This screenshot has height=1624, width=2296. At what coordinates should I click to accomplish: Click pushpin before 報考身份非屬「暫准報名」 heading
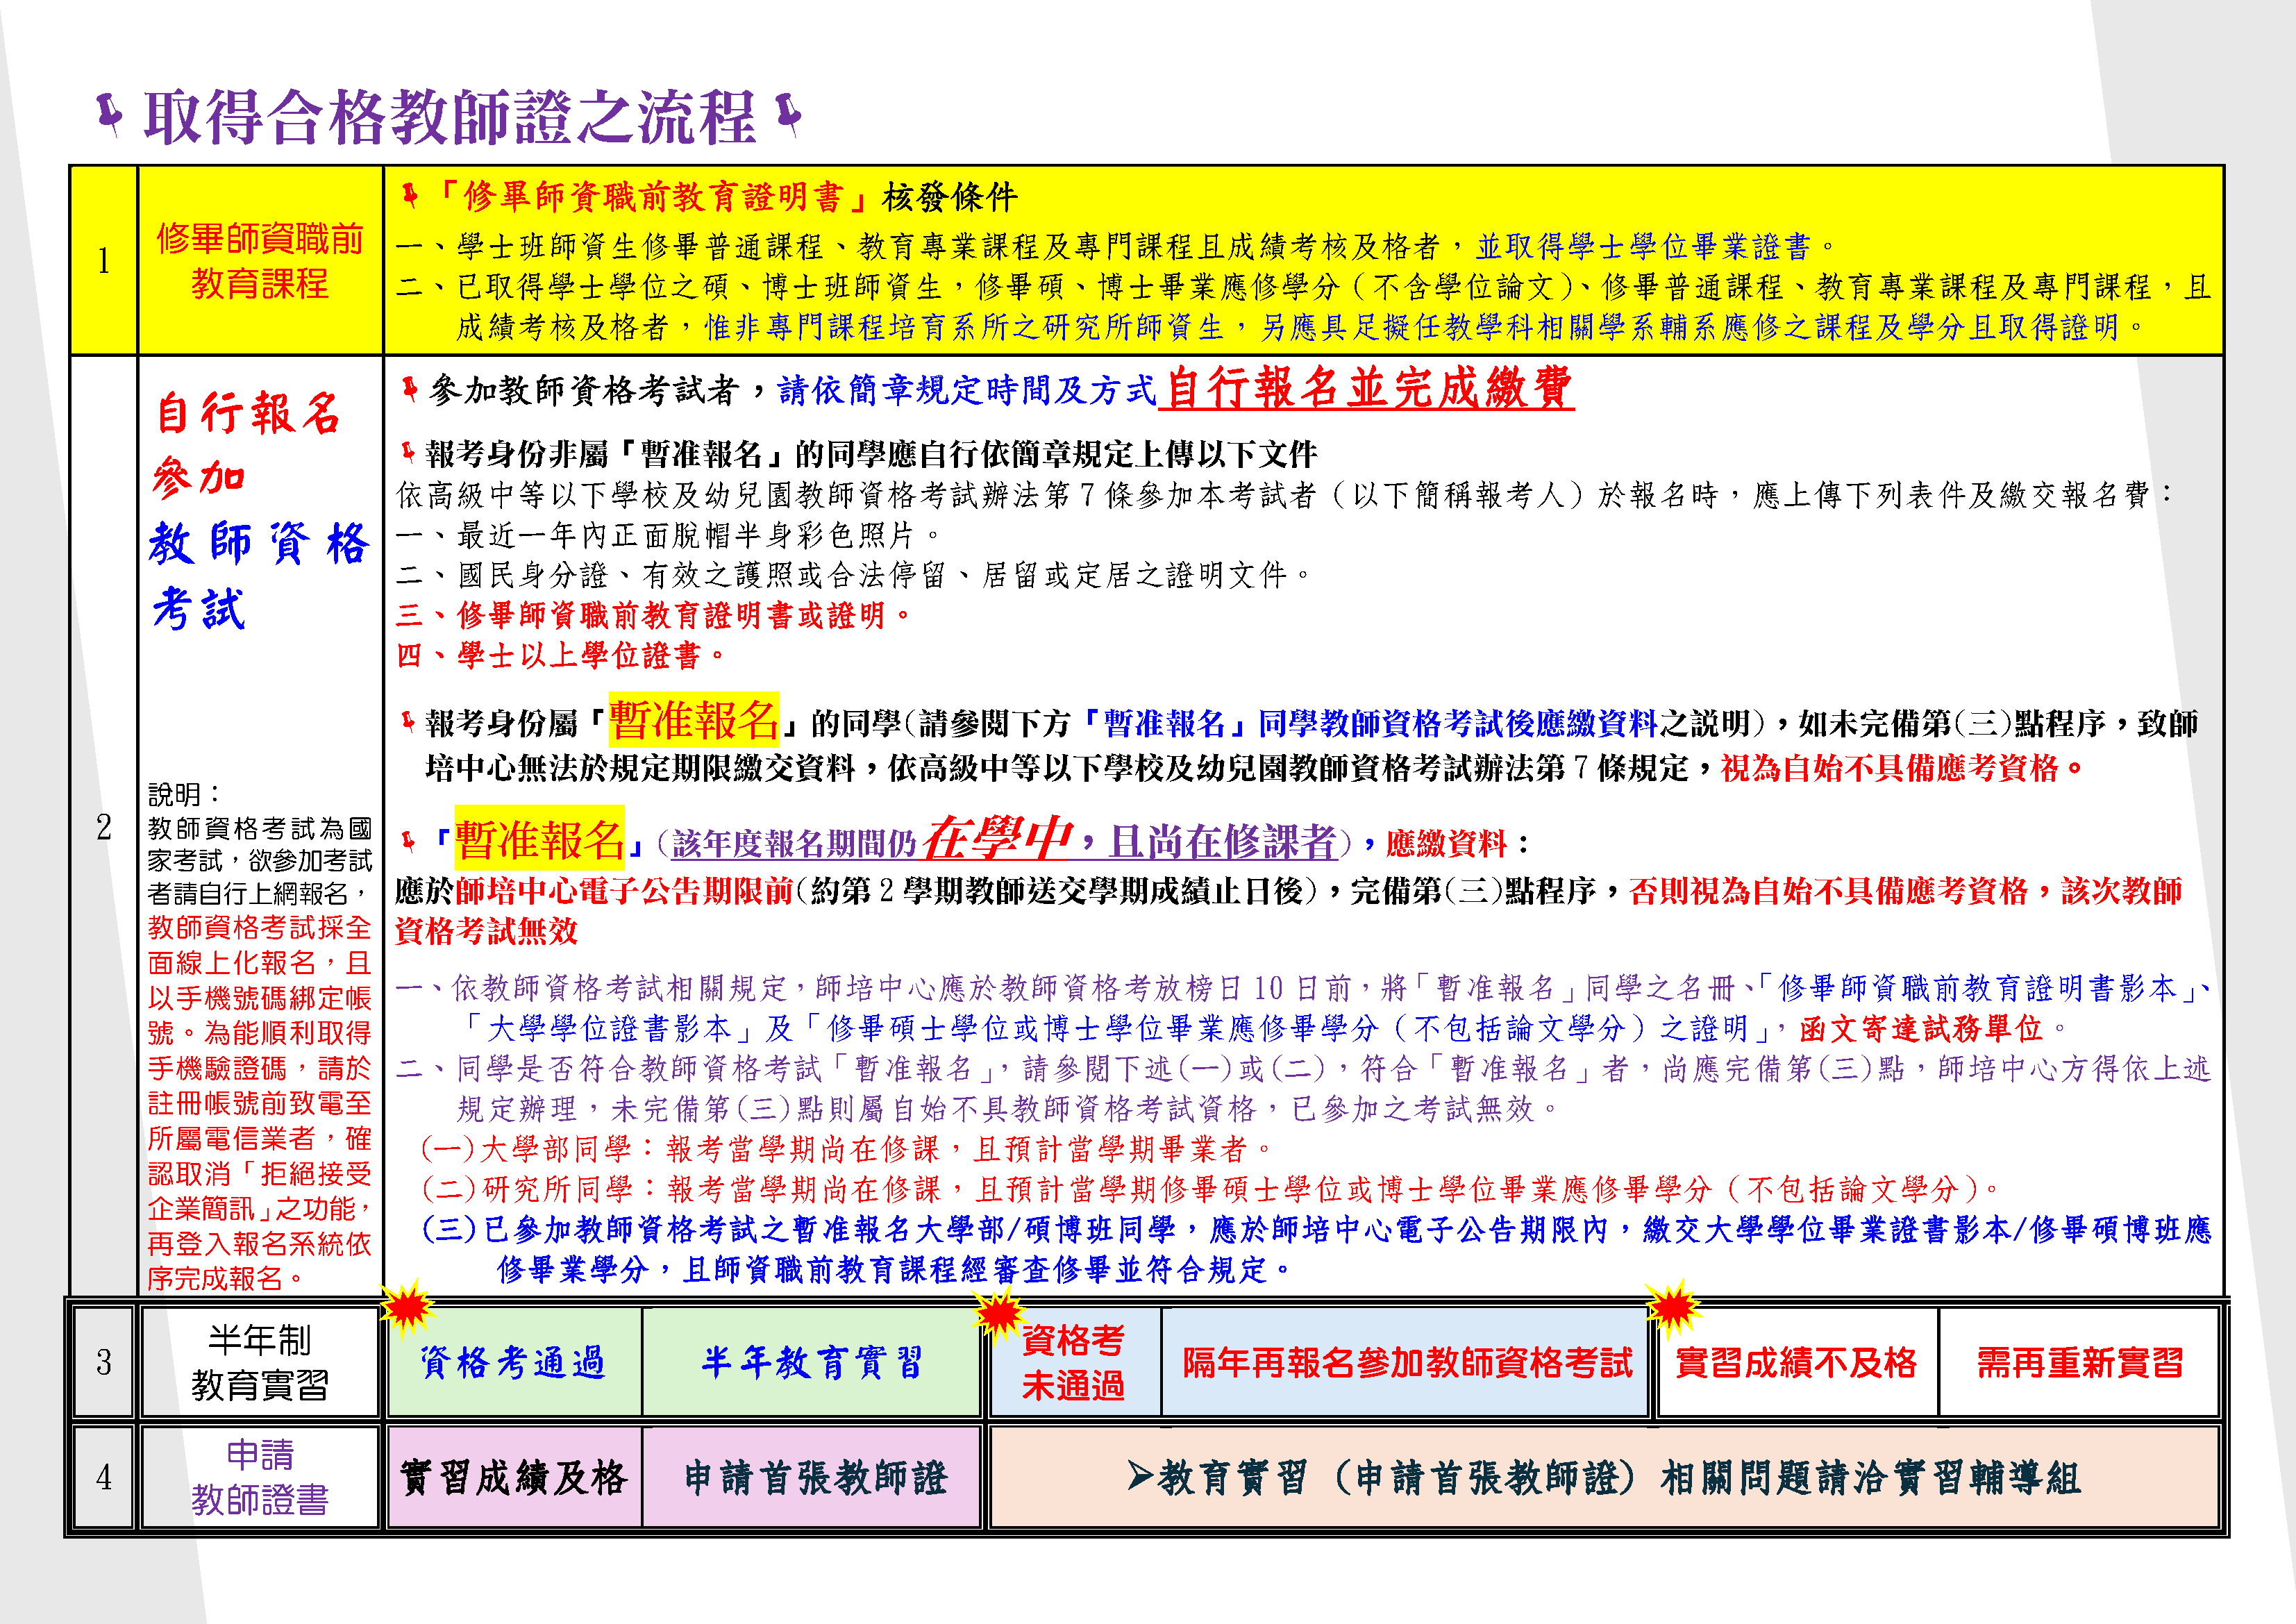tap(407, 453)
